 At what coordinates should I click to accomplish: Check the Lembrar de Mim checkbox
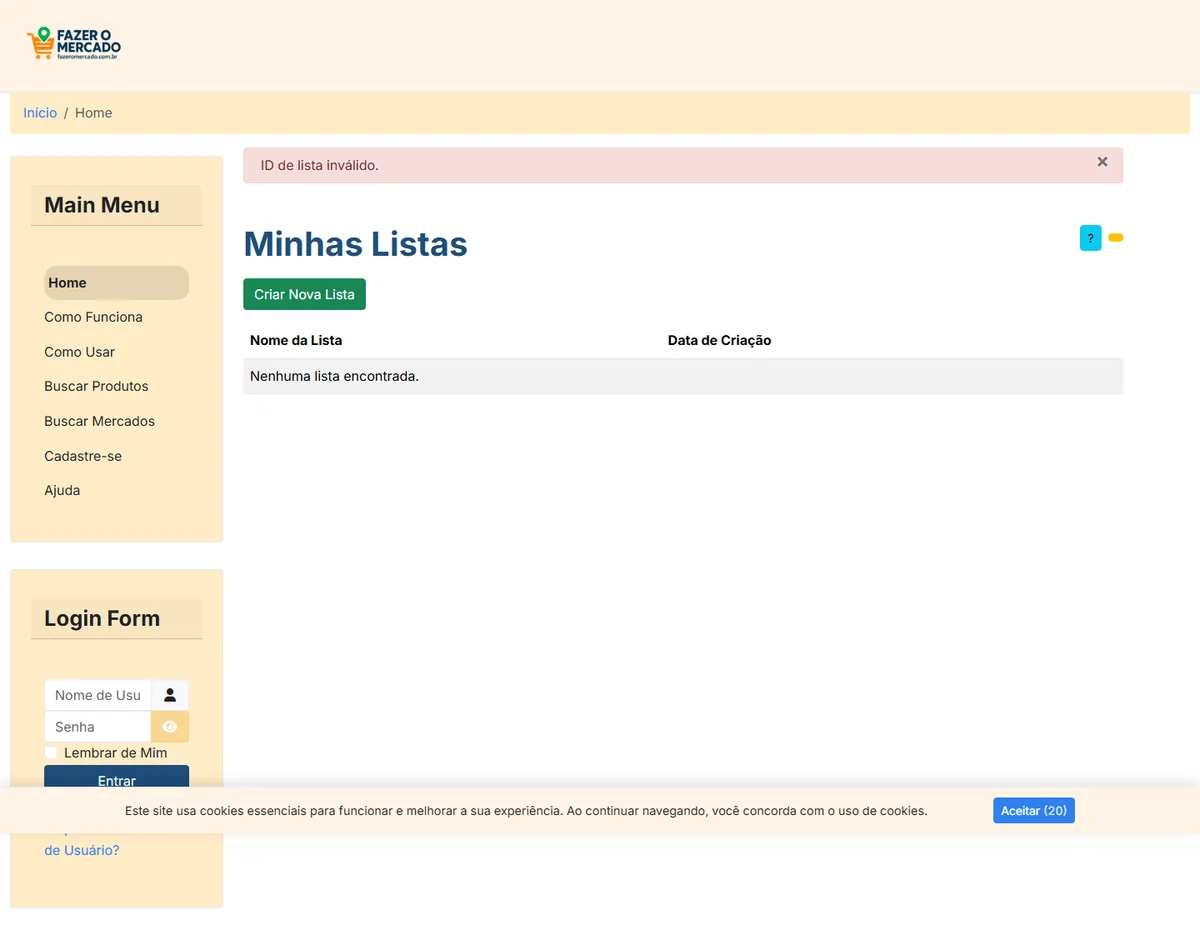click(x=51, y=753)
